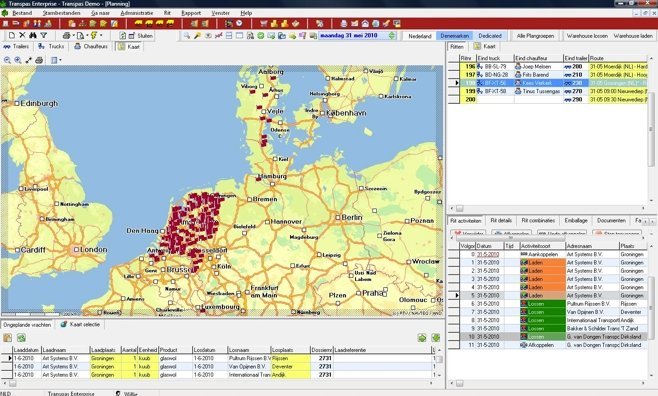This screenshot has height=396, width=658.
Task: Toggle the Denemarken plan group
Action: click(454, 36)
